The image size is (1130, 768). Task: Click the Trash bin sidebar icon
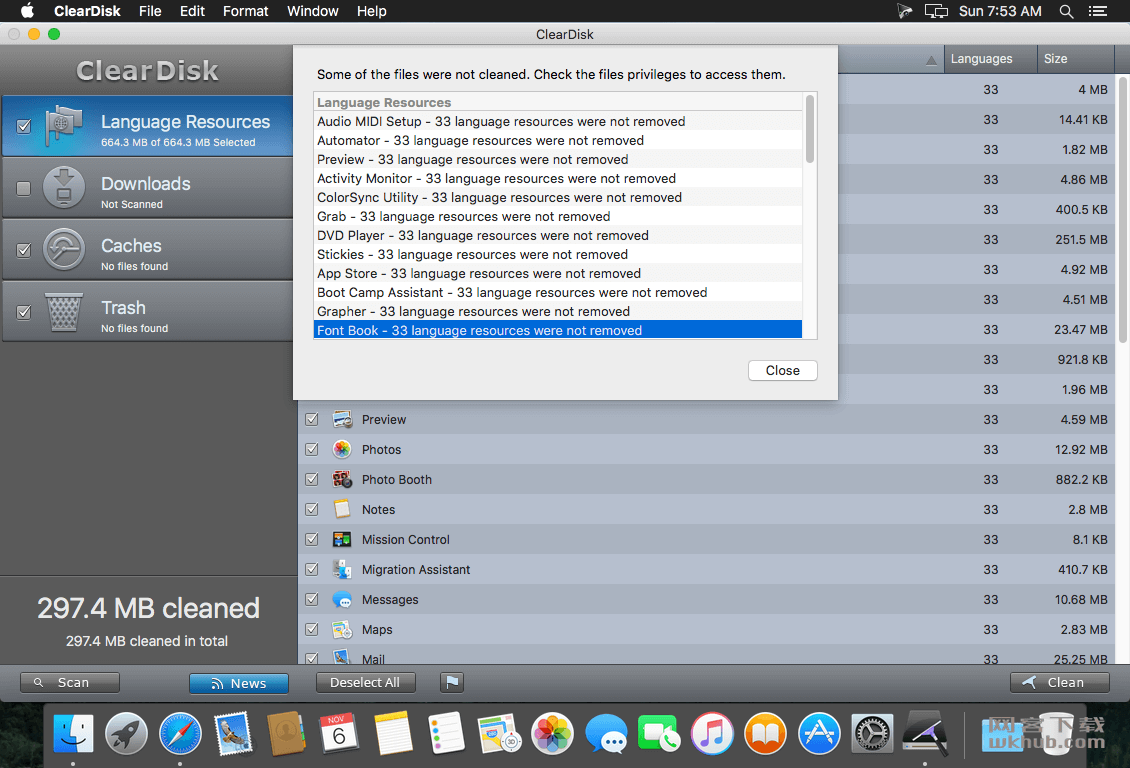point(63,311)
